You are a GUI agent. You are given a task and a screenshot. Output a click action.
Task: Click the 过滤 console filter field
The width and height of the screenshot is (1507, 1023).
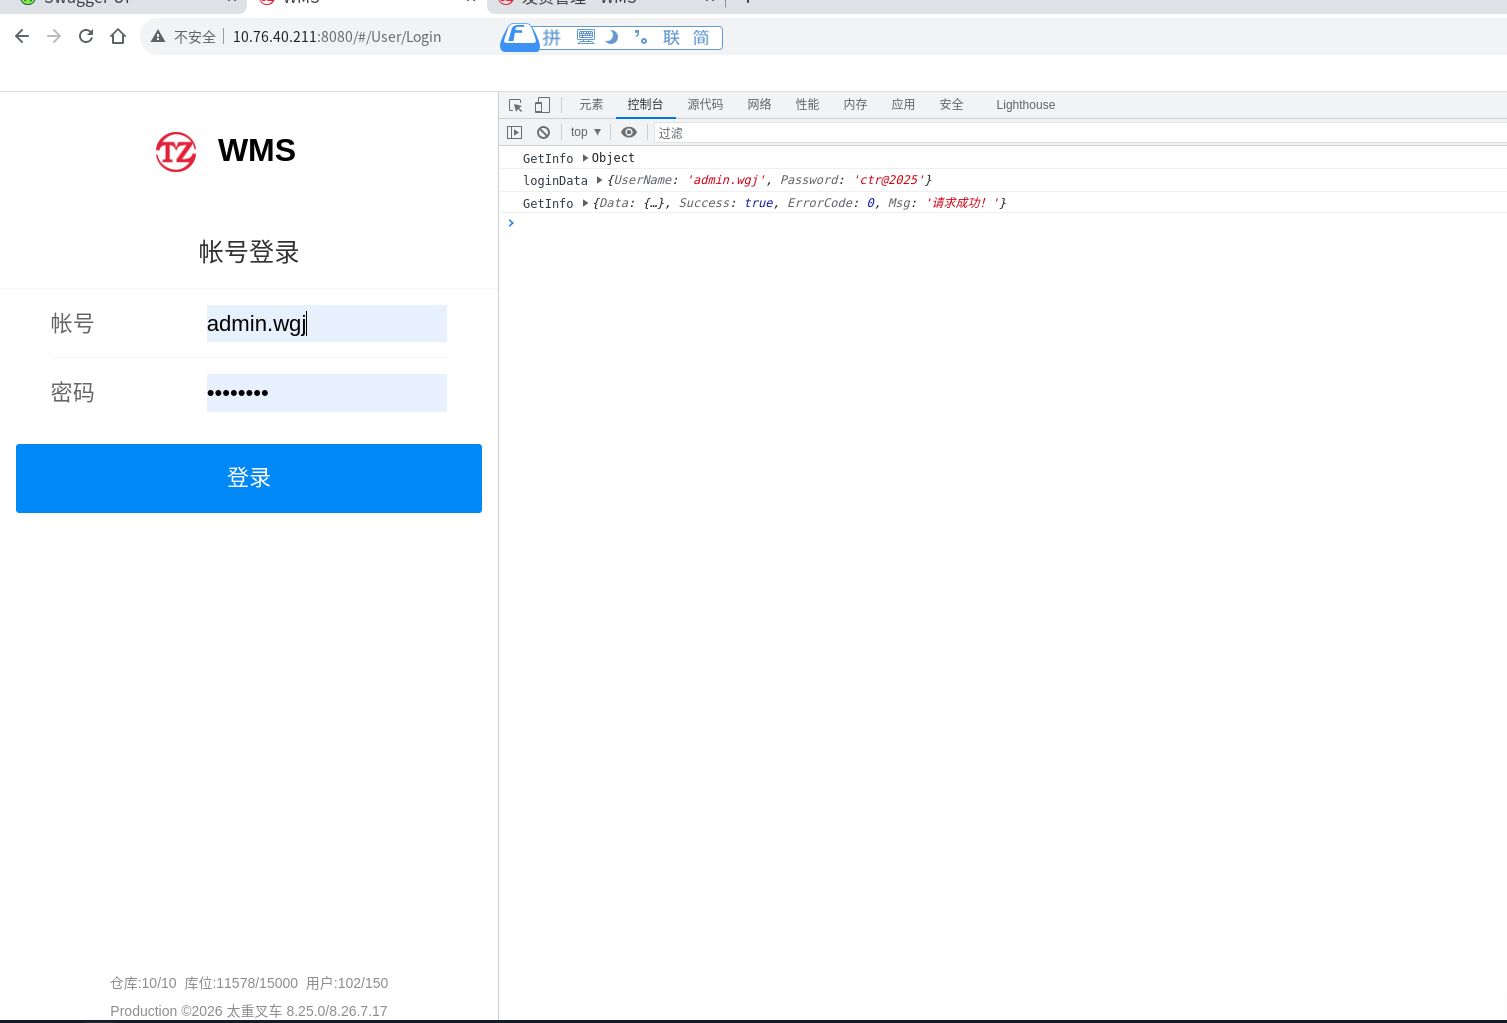tap(1080, 132)
